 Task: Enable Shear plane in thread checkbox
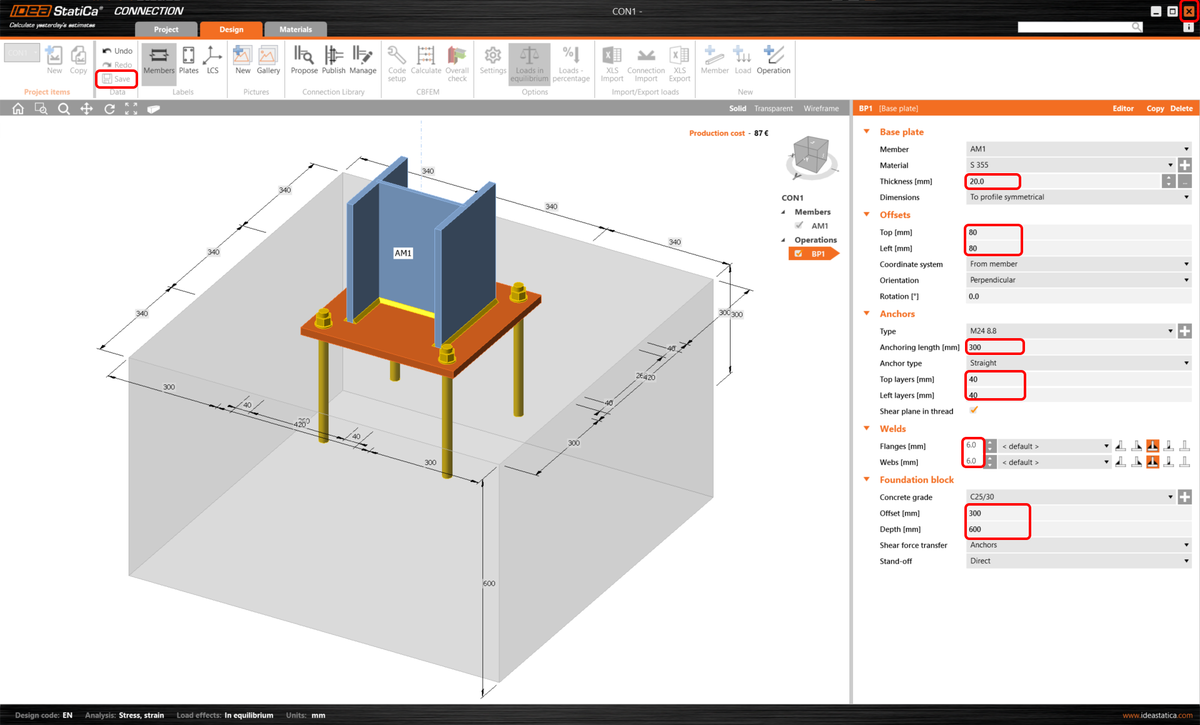973,410
